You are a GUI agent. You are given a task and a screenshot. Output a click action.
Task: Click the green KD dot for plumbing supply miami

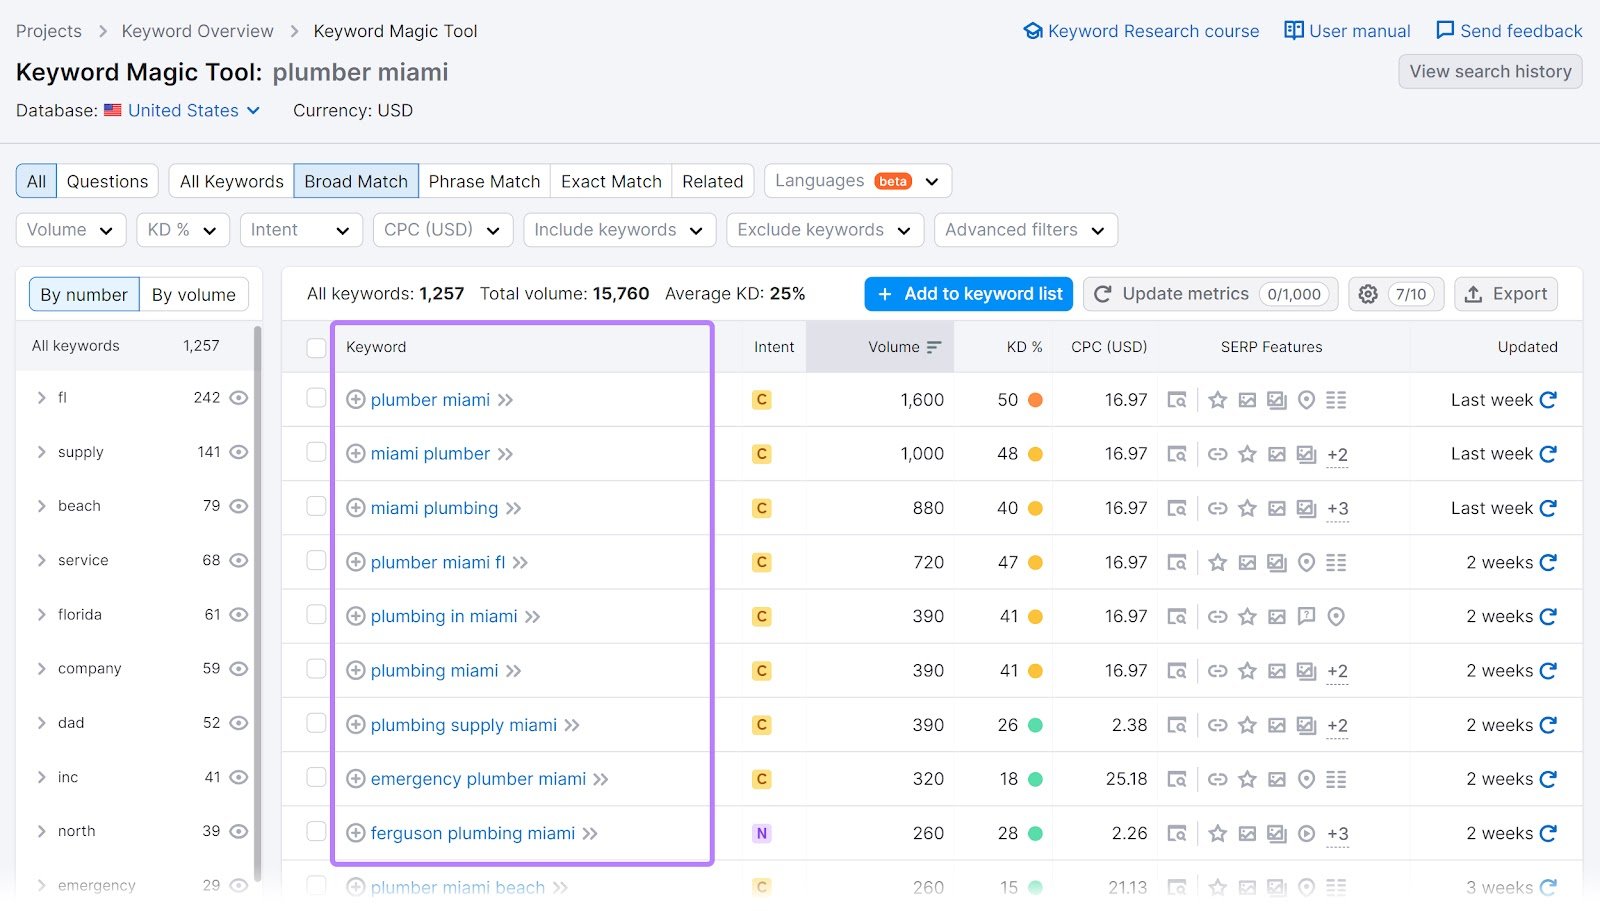point(1033,725)
